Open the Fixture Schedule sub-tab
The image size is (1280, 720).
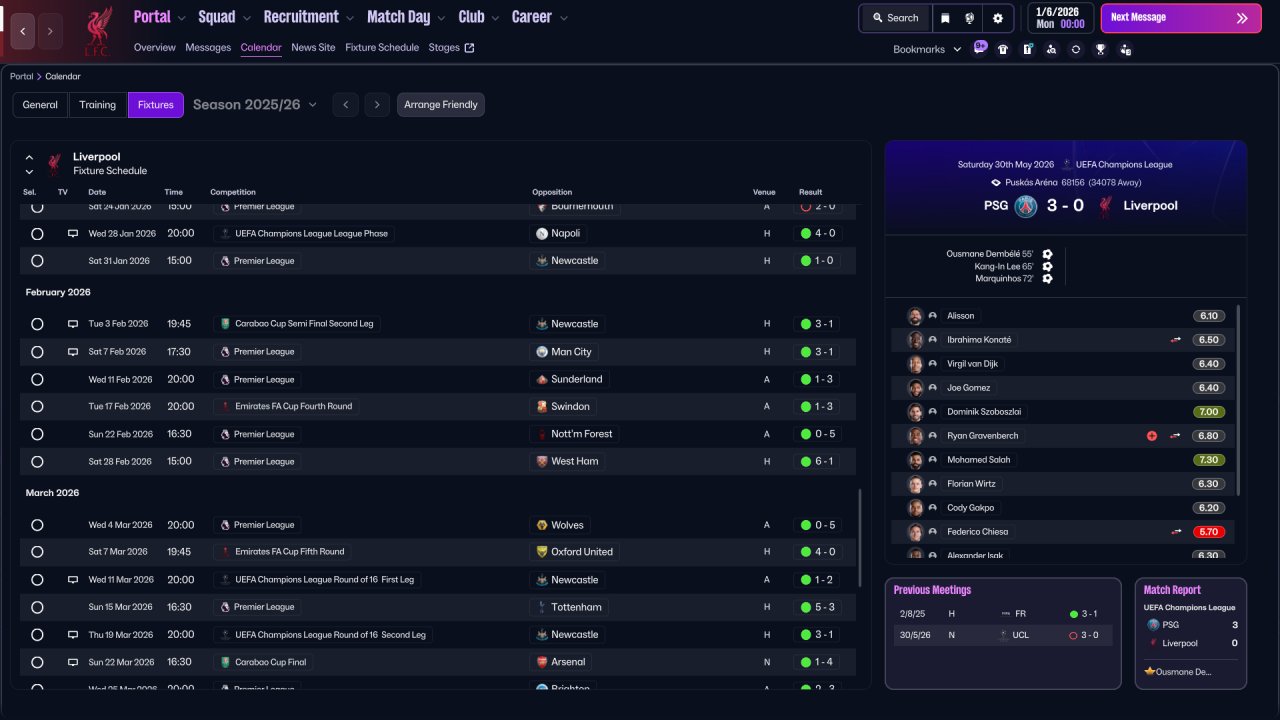pyautogui.click(x=382, y=48)
